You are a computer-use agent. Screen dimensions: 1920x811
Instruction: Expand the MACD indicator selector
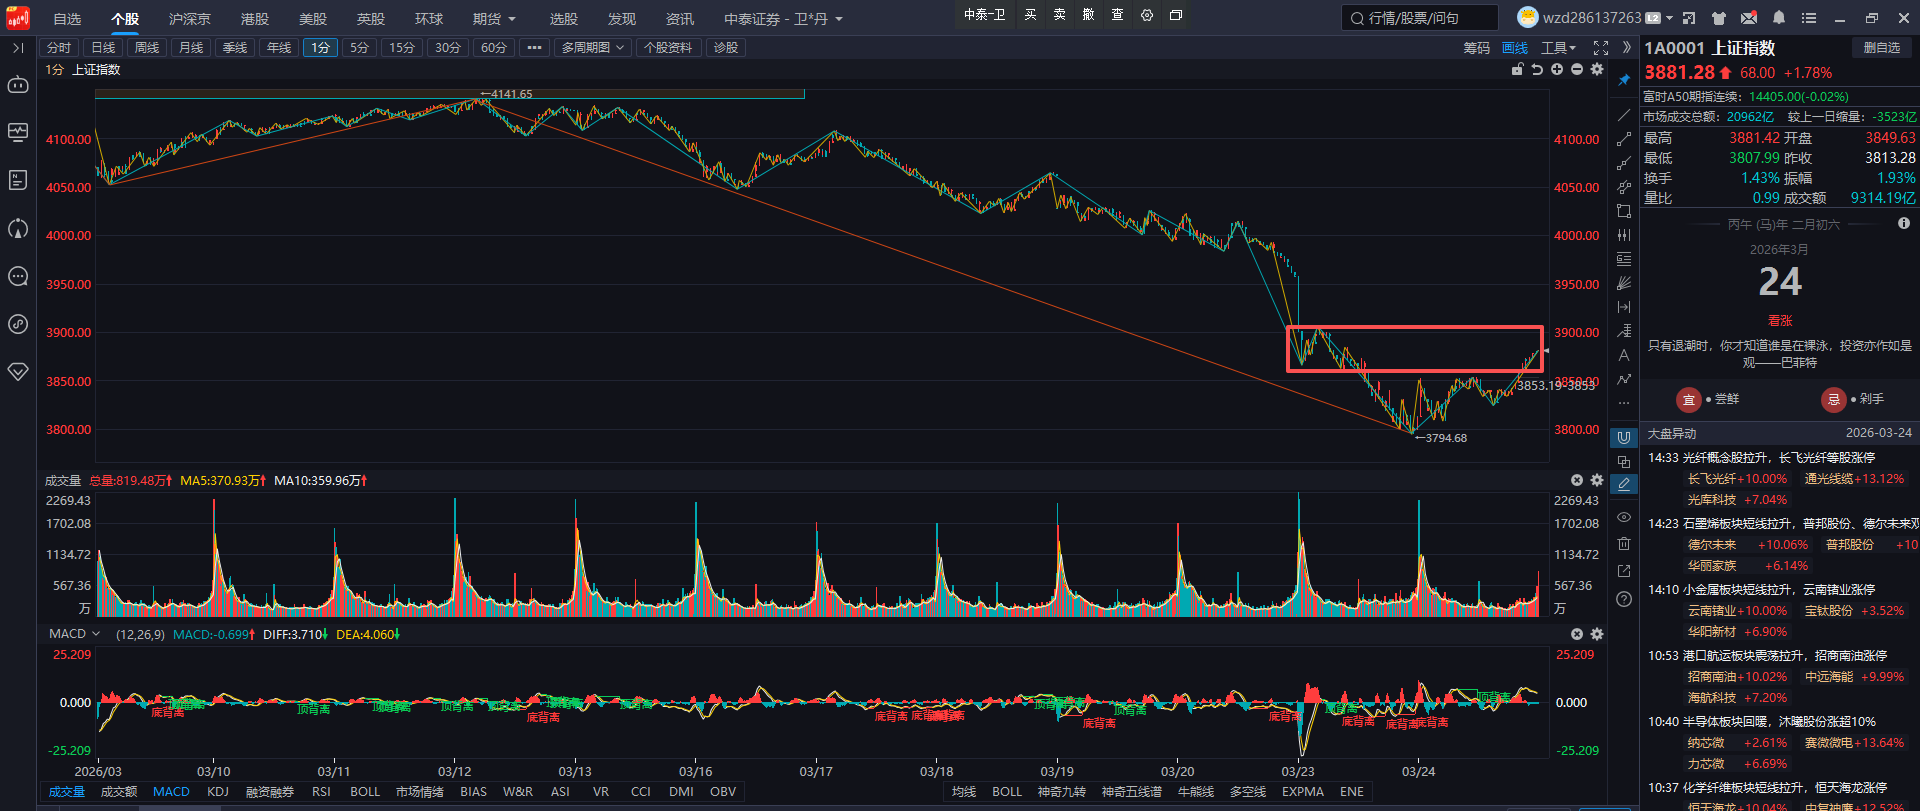(75, 634)
